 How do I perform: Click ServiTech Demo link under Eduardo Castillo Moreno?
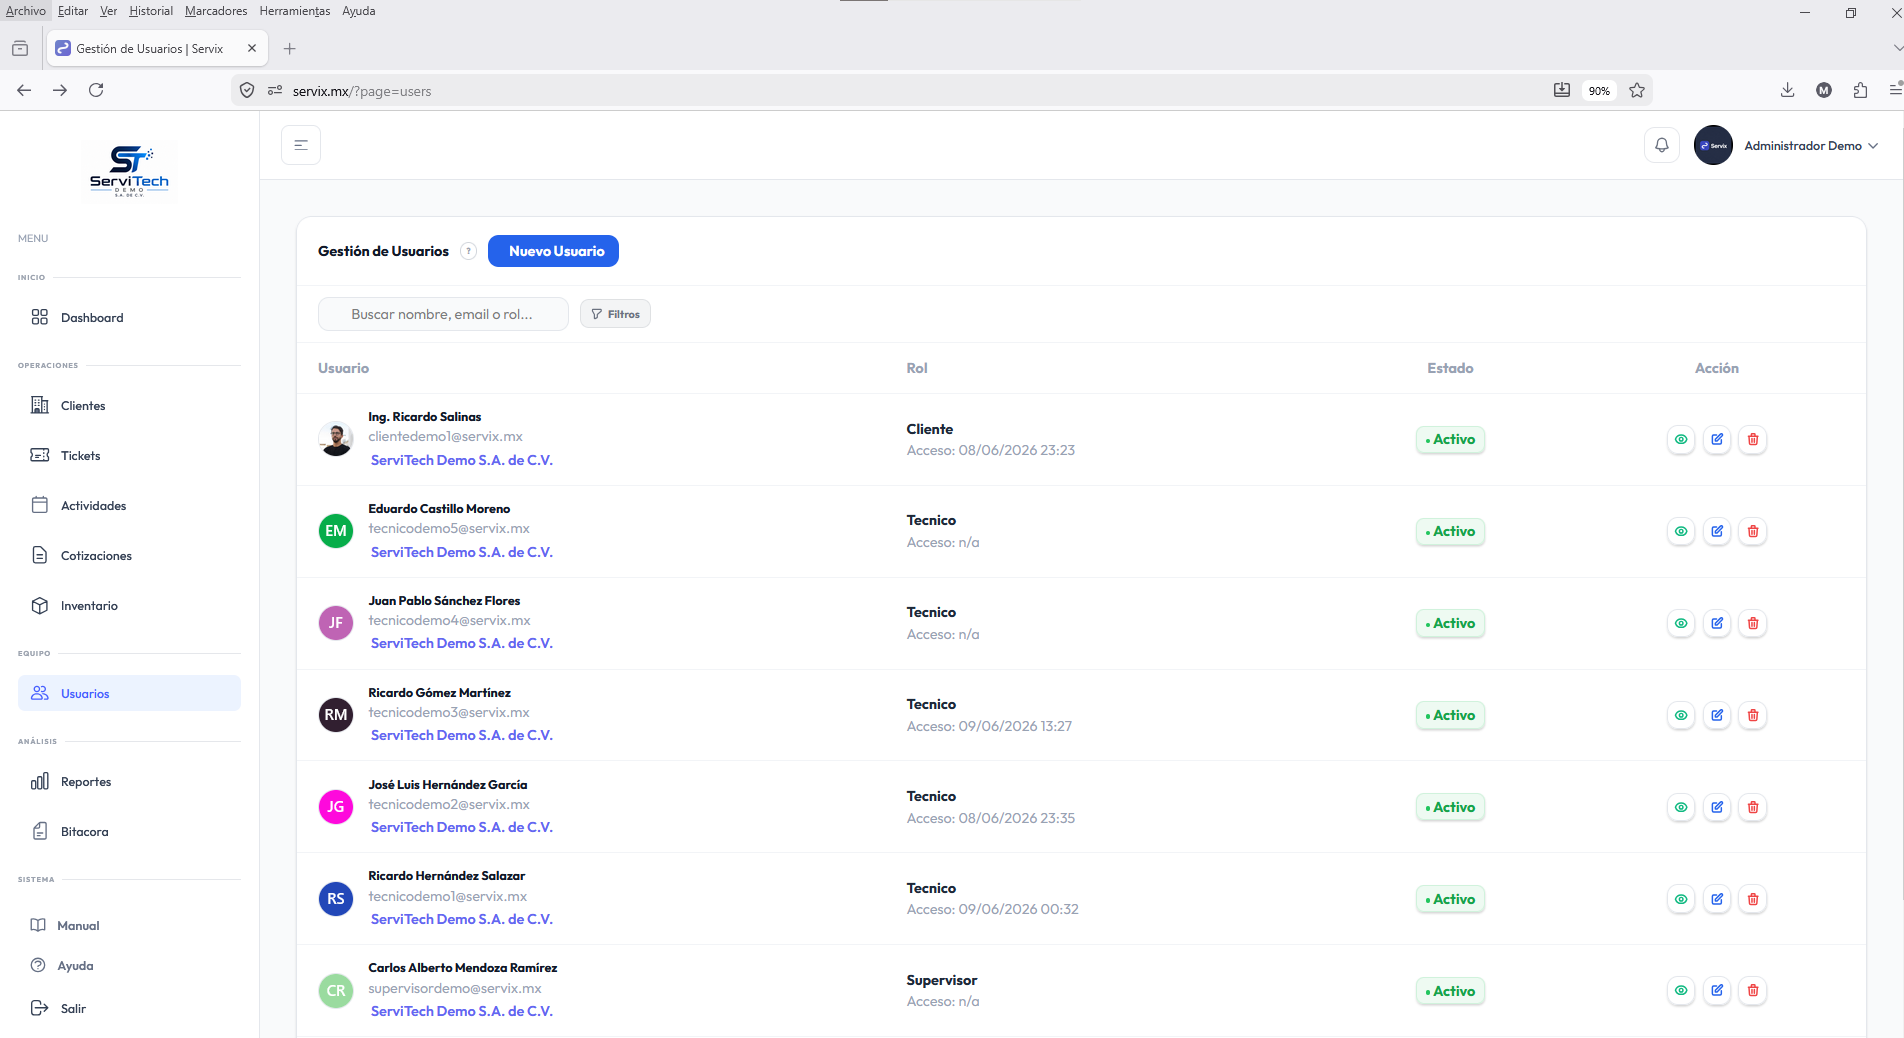coord(461,552)
